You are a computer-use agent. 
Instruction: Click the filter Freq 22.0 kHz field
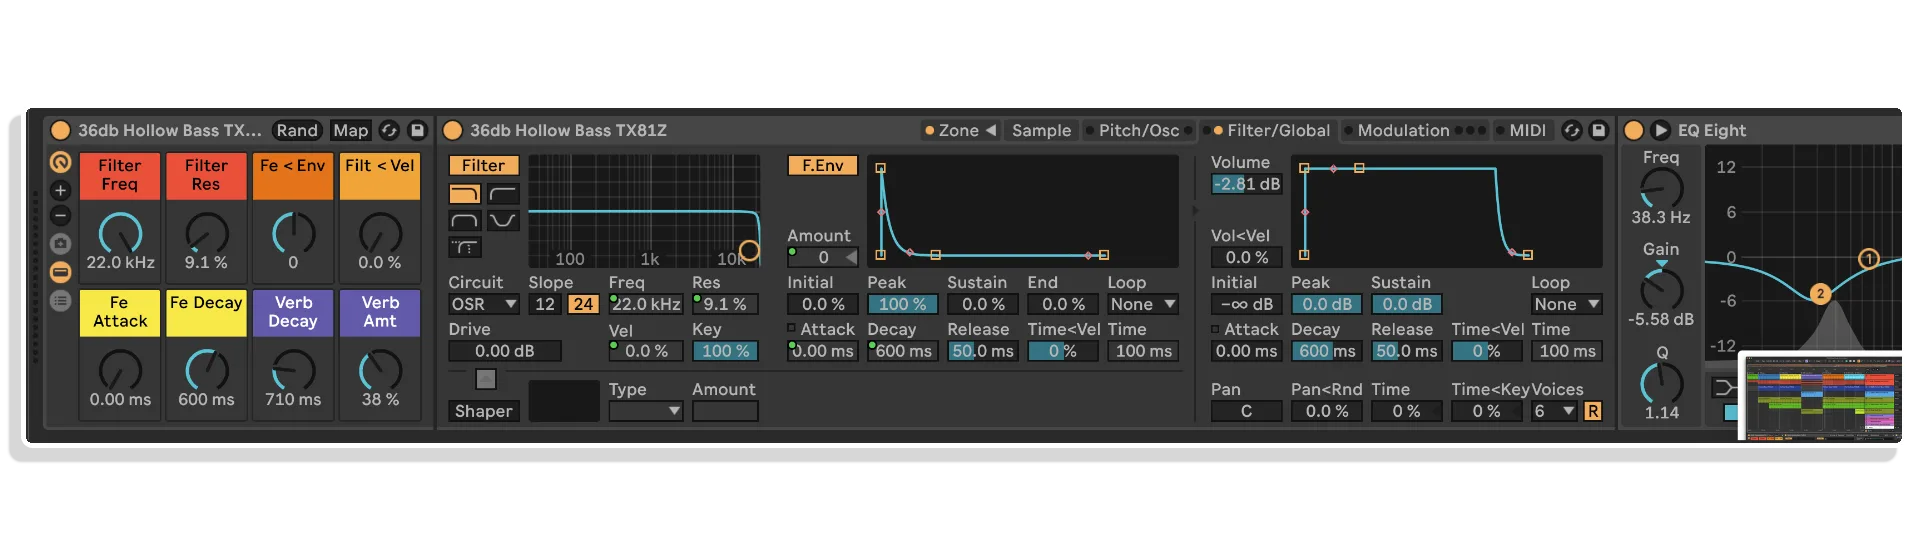pyautogui.click(x=646, y=304)
